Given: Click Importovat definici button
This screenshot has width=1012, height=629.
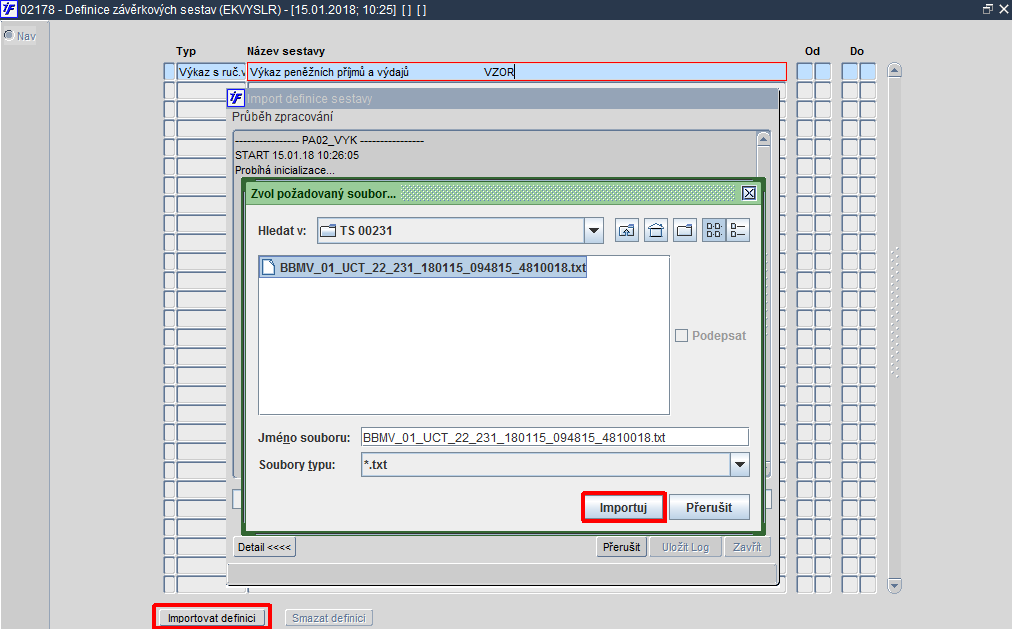Looking at the screenshot, I should coord(212,617).
